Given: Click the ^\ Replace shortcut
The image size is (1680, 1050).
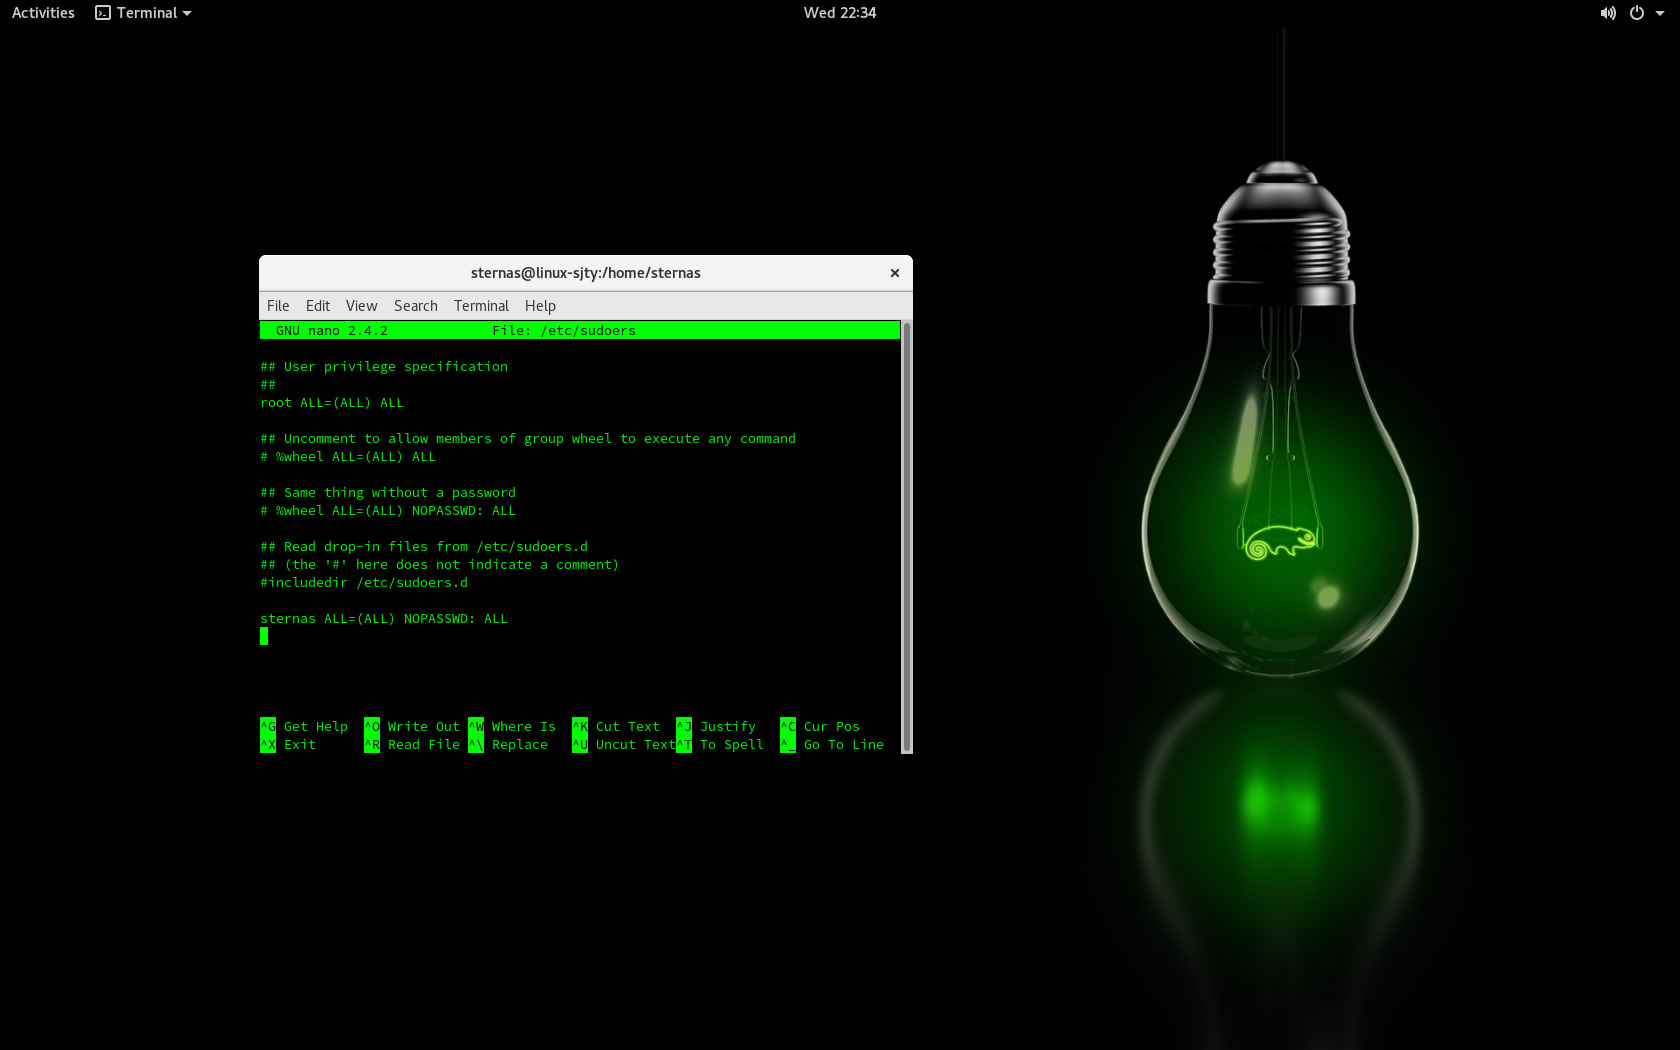Looking at the screenshot, I should pos(508,745).
